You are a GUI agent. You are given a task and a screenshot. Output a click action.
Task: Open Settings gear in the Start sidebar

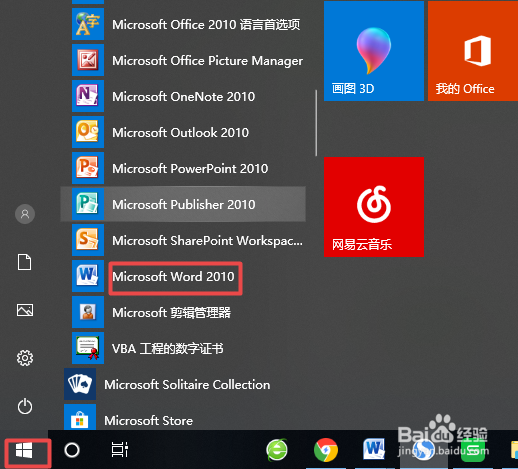pos(25,358)
